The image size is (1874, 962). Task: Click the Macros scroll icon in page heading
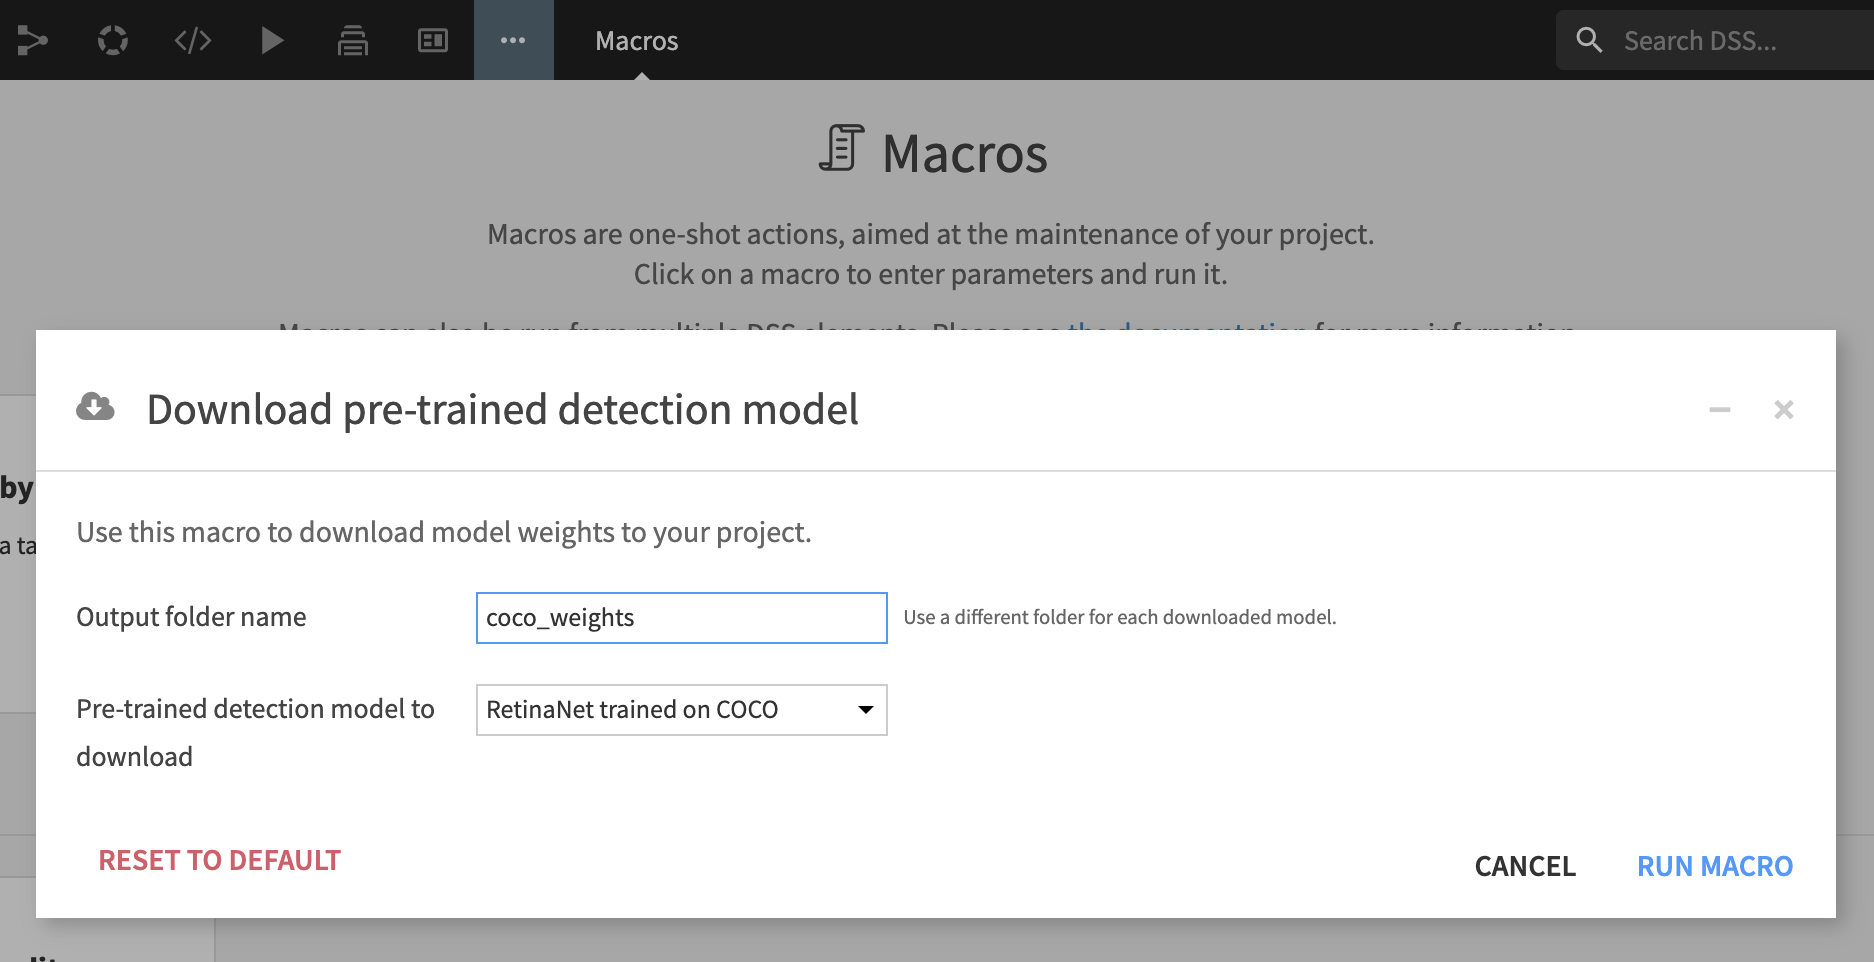tap(842, 148)
